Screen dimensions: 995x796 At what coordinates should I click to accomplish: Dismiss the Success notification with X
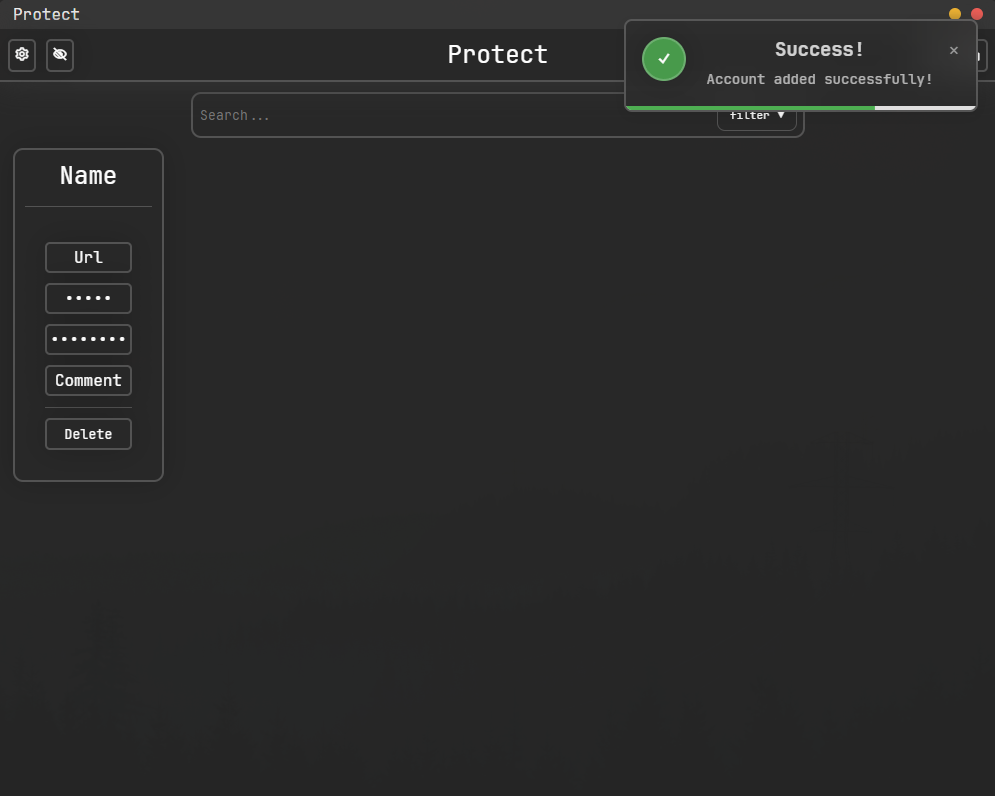953,51
